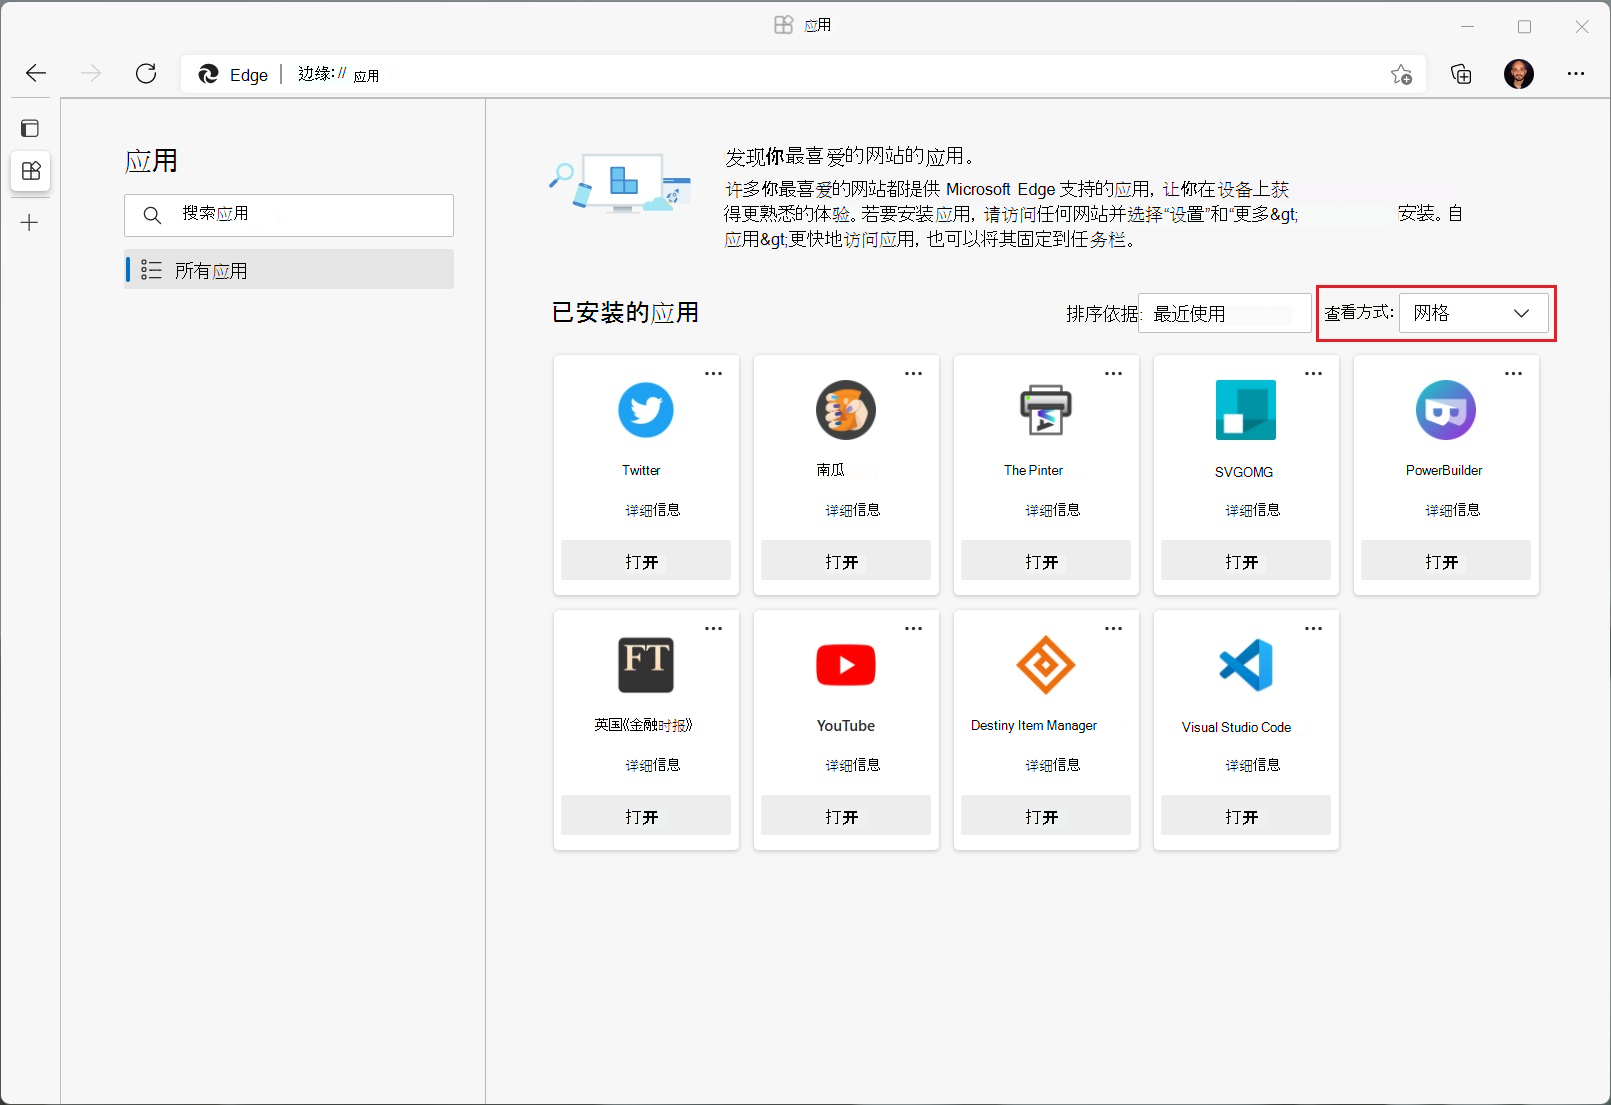This screenshot has height=1105, width=1611.
Task: Open more options for Destiny Item Manager
Action: (1114, 629)
